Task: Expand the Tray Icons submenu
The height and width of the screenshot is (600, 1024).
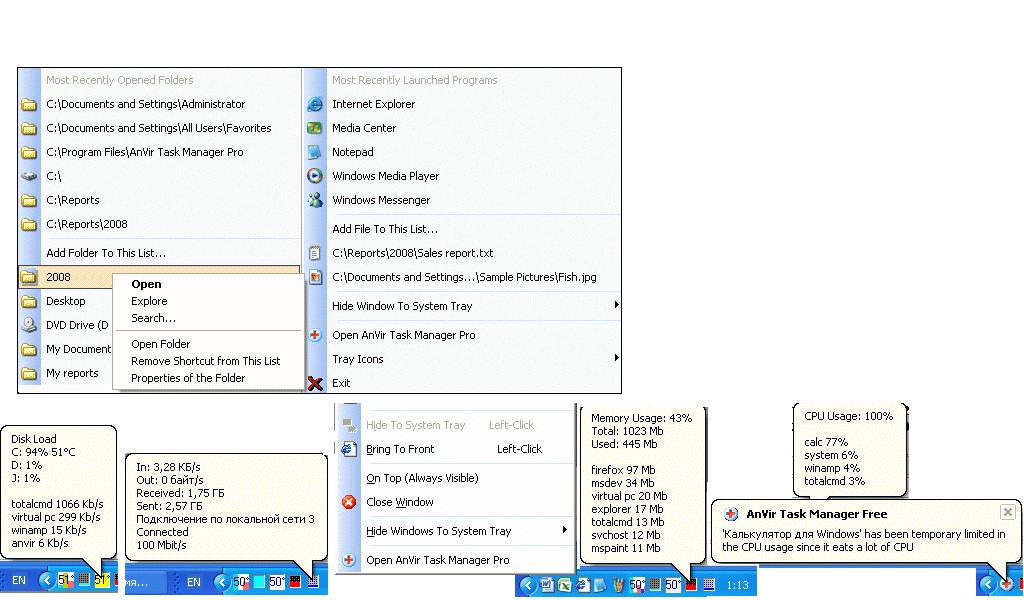Action: click(356, 359)
